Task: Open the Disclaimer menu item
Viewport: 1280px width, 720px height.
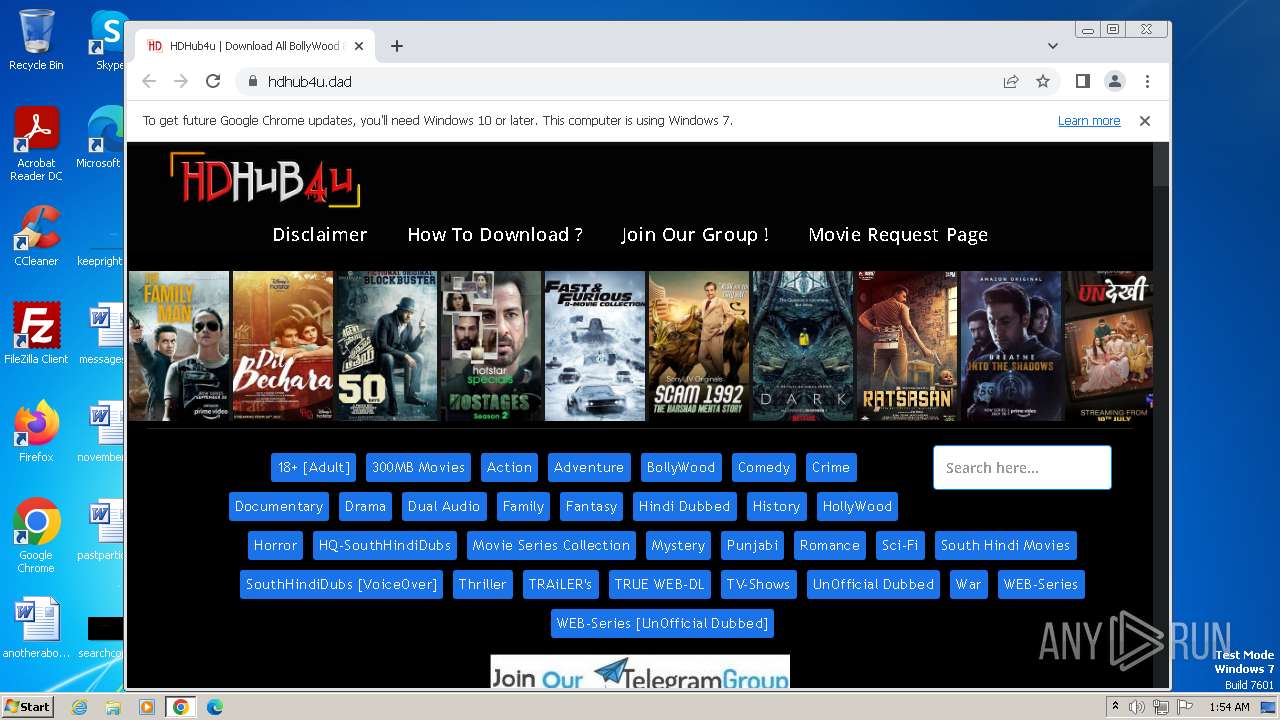Action: [320, 235]
